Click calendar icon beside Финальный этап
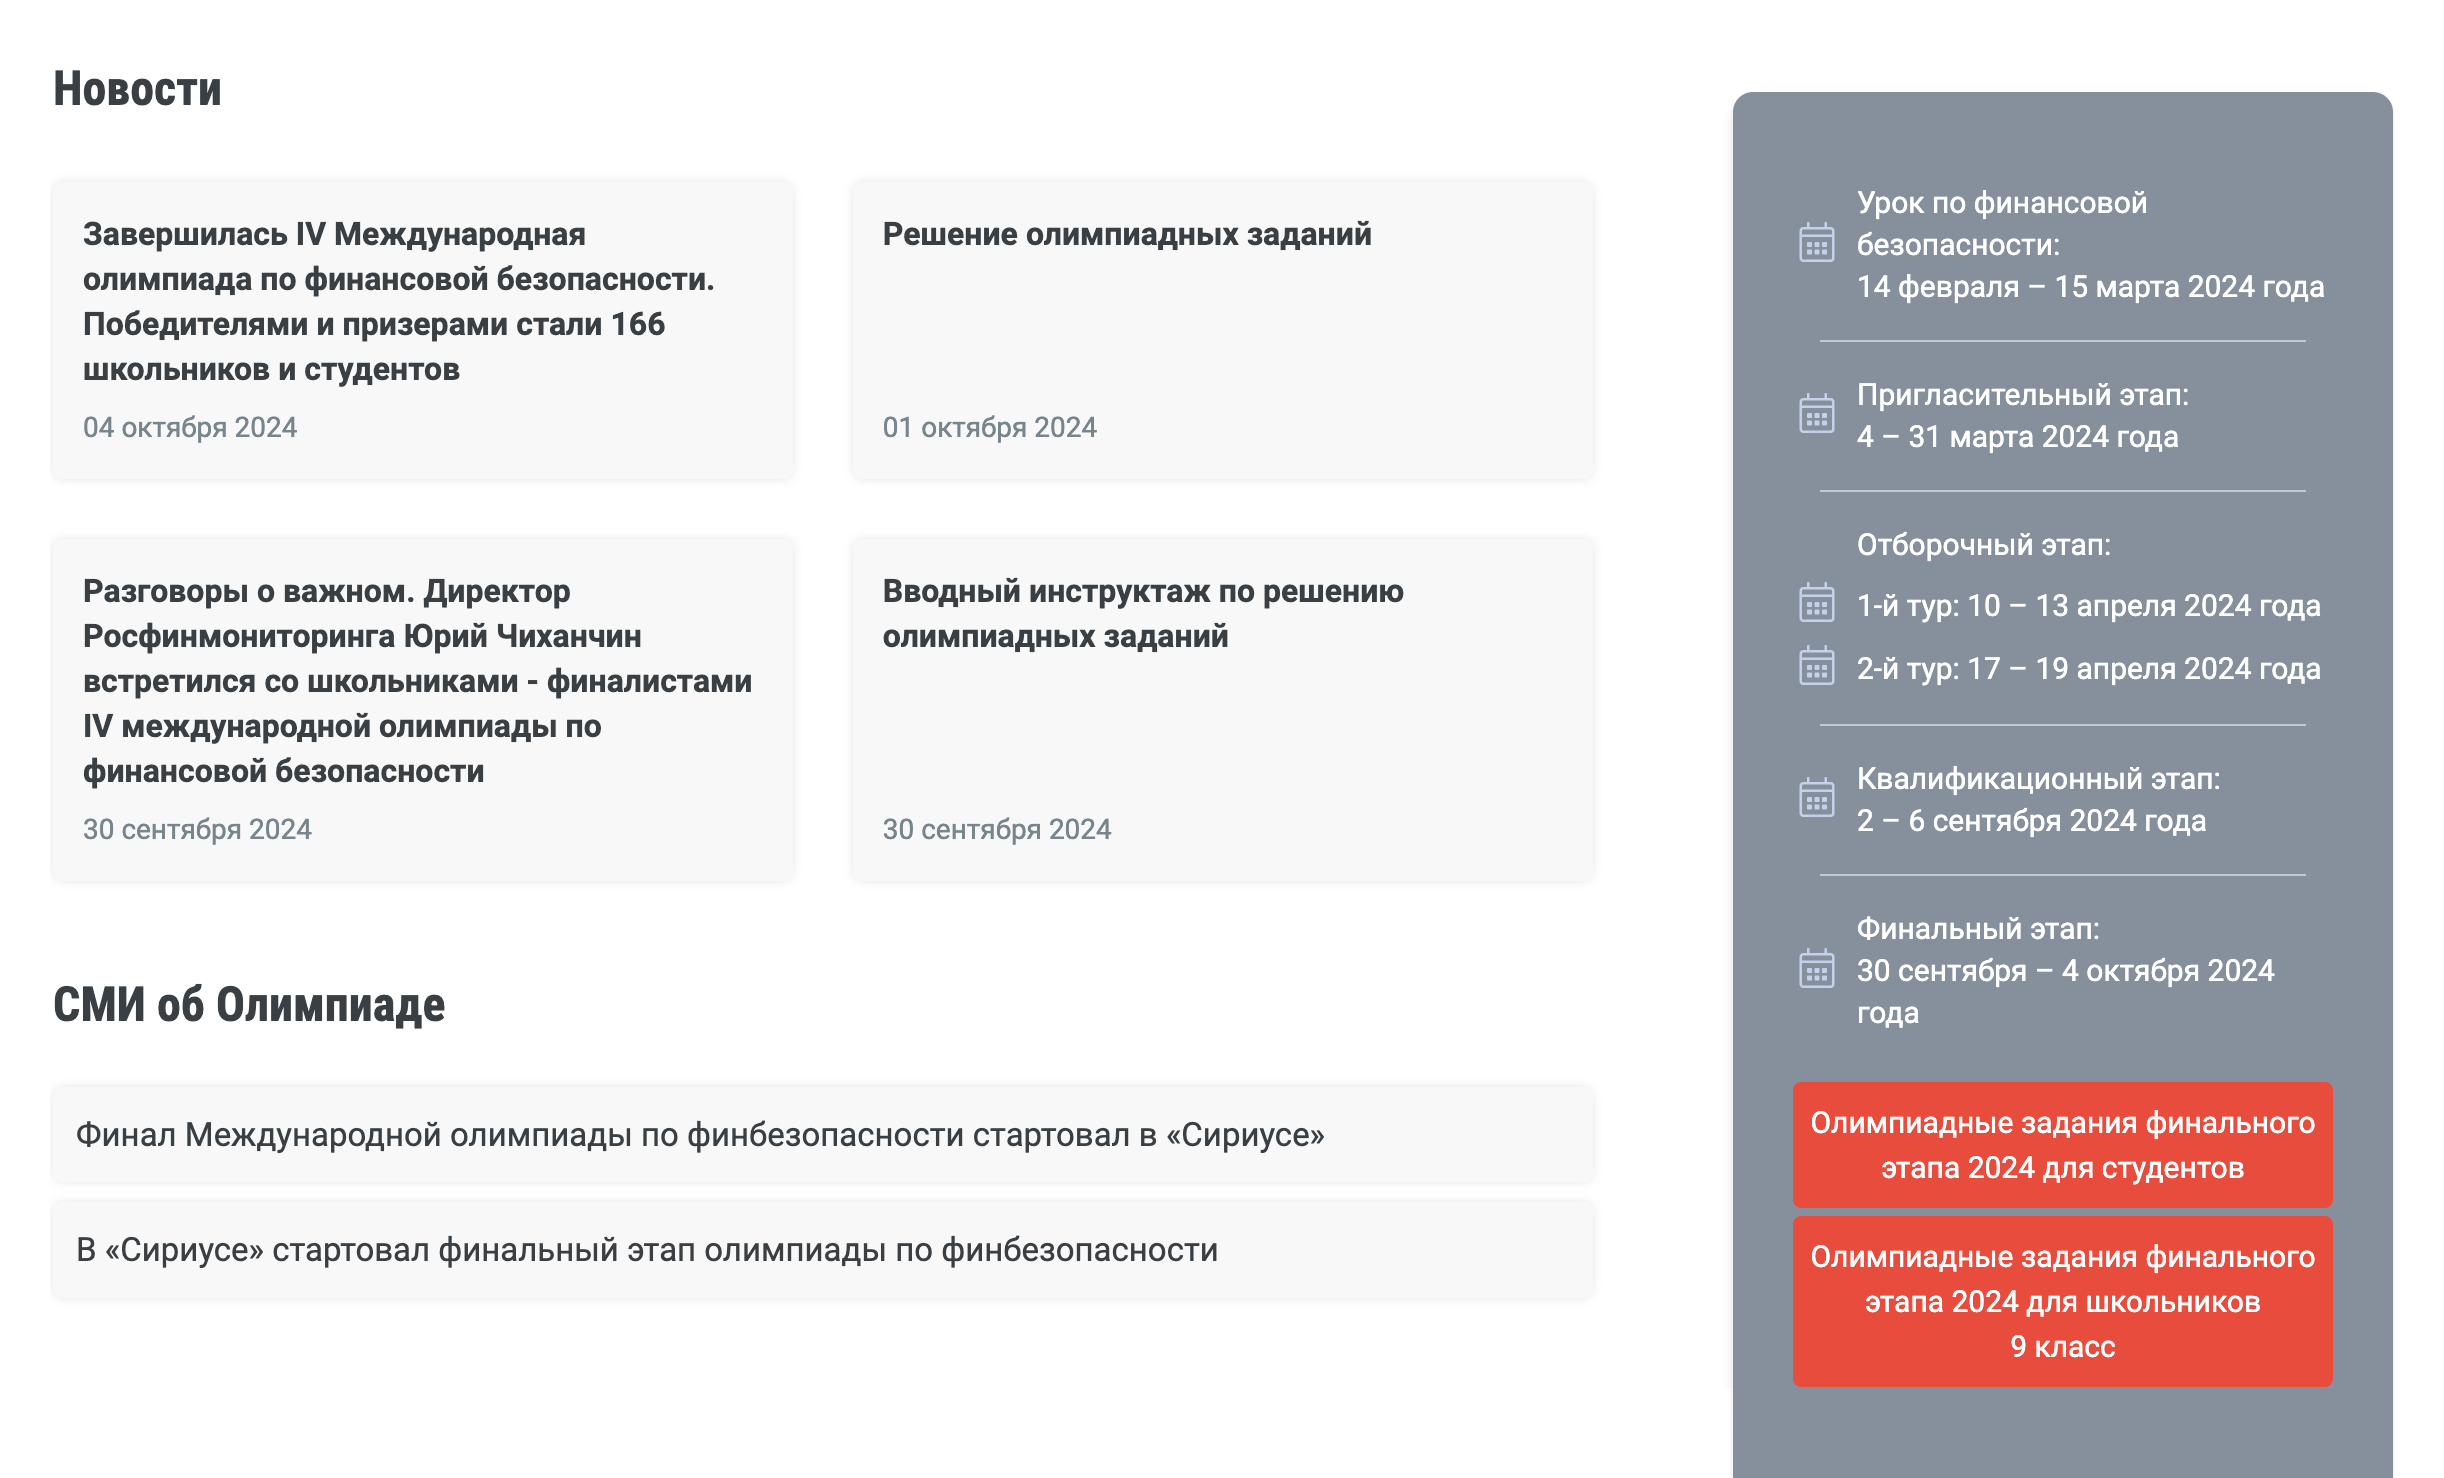Screen dimensions: 2444x1478 tap(1816, 969)
